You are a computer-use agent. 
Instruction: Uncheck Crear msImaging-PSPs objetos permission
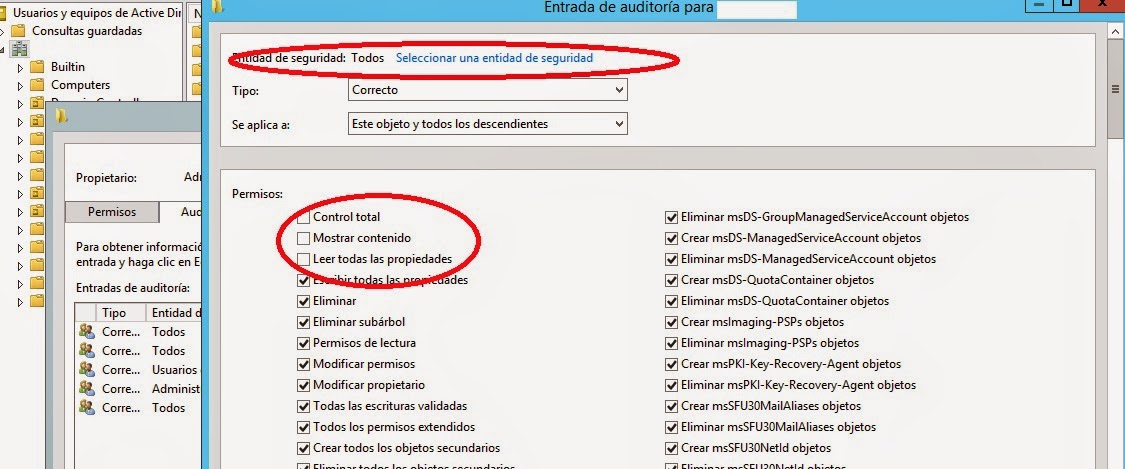point(672,322)
